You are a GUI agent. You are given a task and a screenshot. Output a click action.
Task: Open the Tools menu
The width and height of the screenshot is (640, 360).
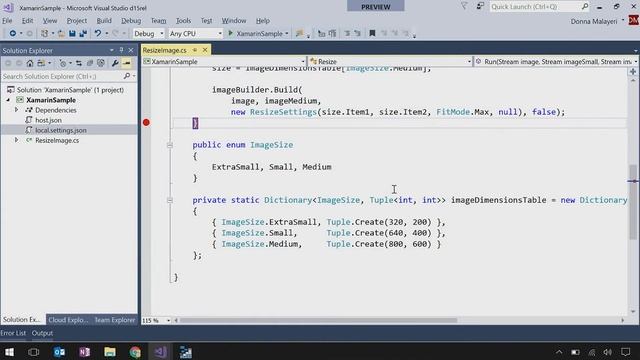click(183, 20)
